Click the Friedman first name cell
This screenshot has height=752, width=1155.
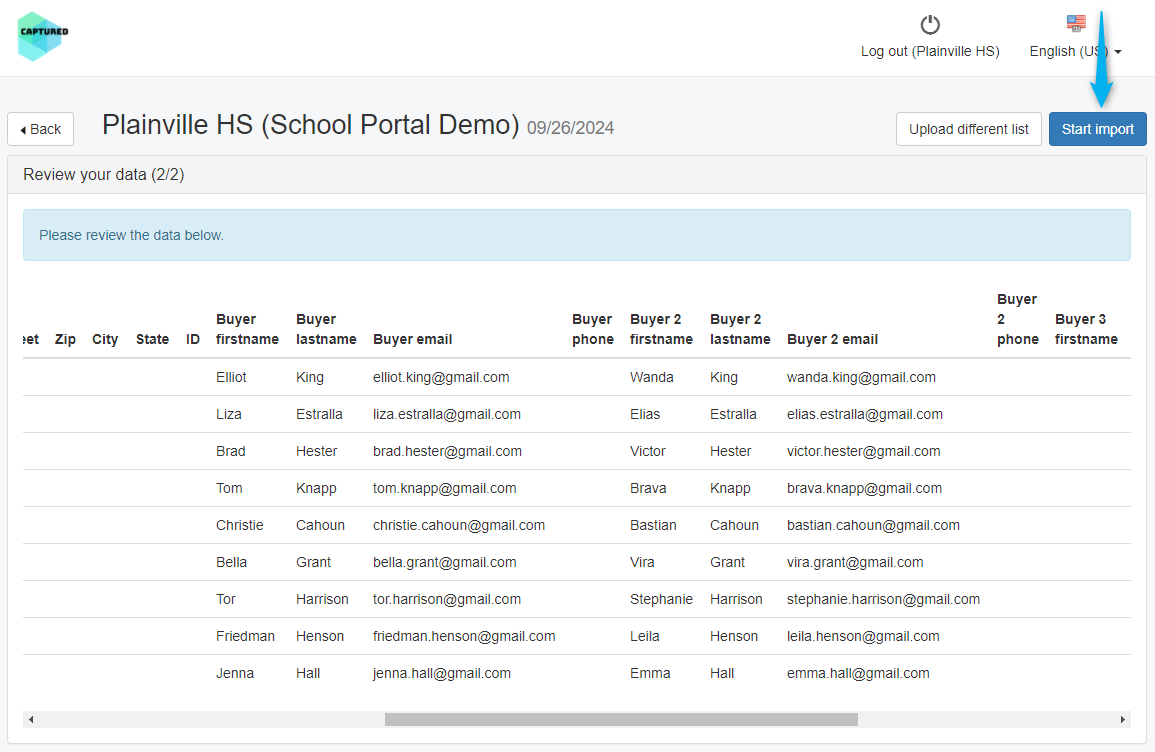(x=245, y=636)
